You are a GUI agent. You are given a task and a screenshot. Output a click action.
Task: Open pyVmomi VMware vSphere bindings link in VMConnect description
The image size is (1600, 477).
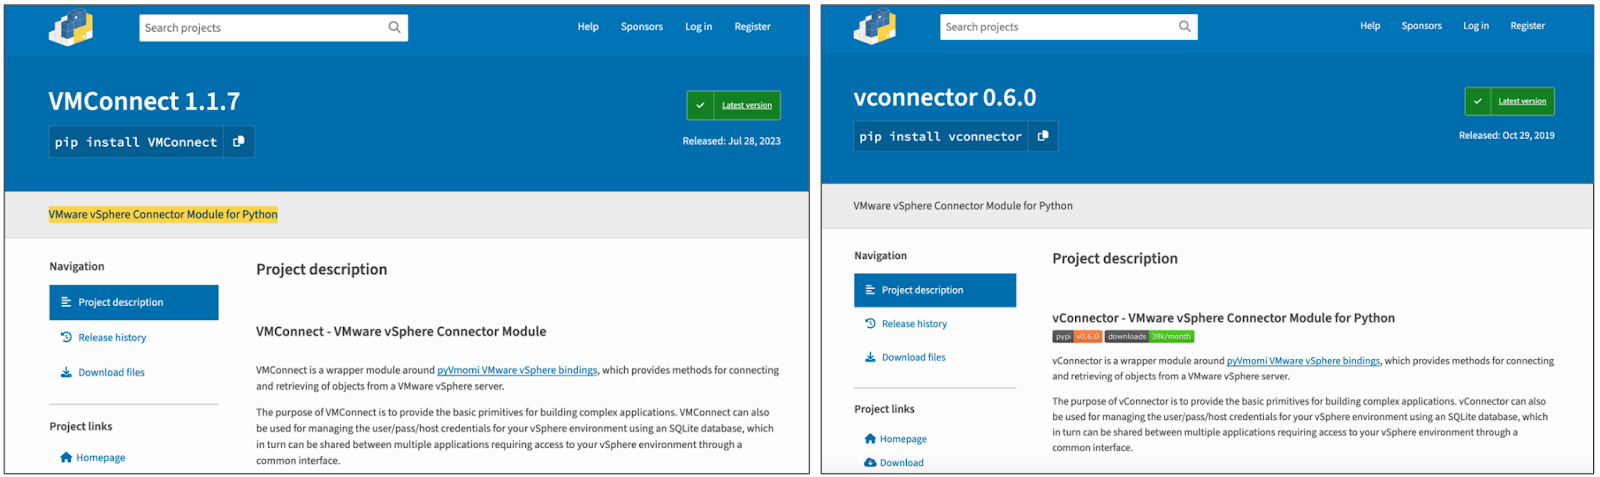pos(517,370)
